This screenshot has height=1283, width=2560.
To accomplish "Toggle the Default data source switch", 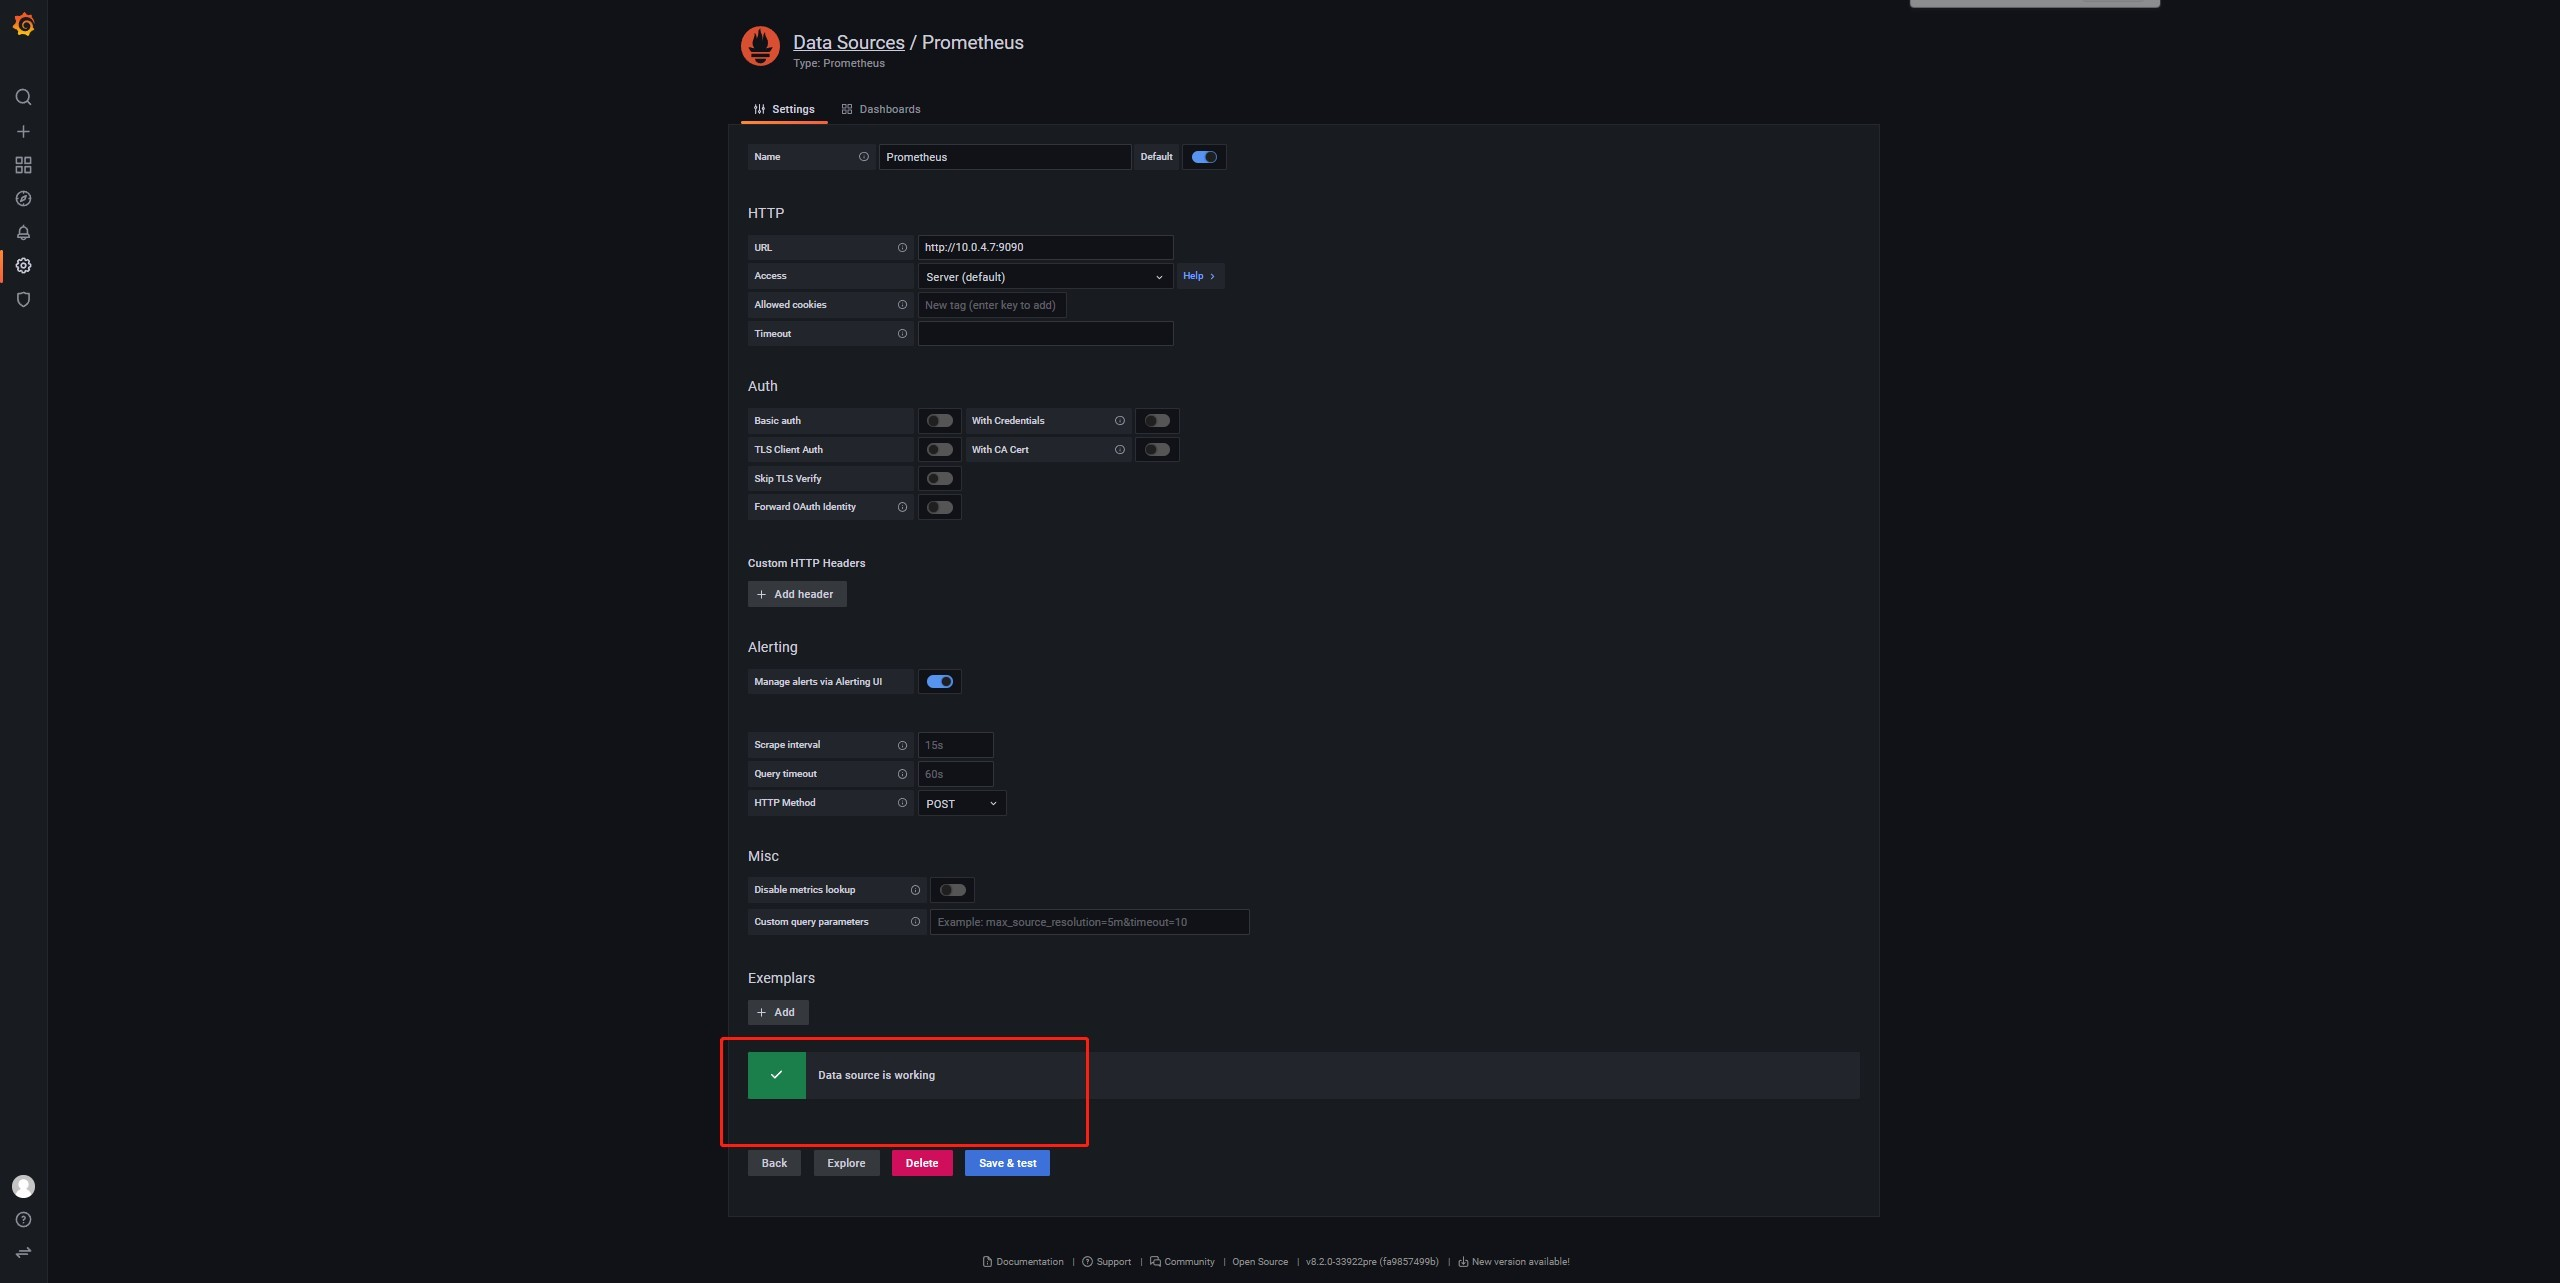I will [1204, 157].
